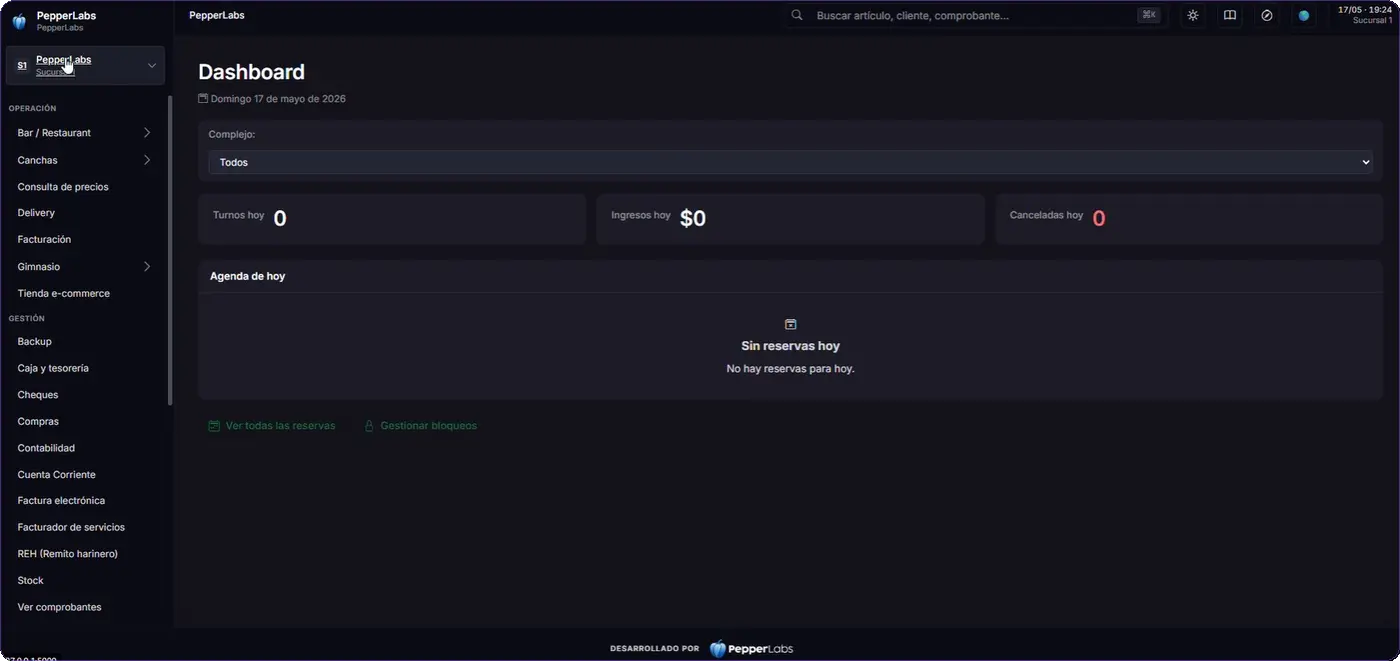Click the calendar icon beside Ver todas las reservas
The width and height of the screenshot is (1400, 661).
(x=214, y=426)
